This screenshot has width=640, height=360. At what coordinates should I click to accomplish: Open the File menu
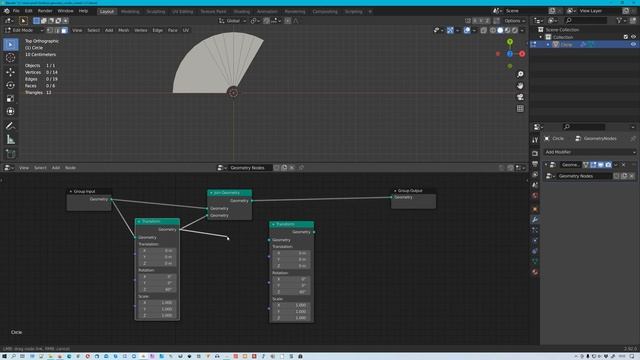coord(16,11)
